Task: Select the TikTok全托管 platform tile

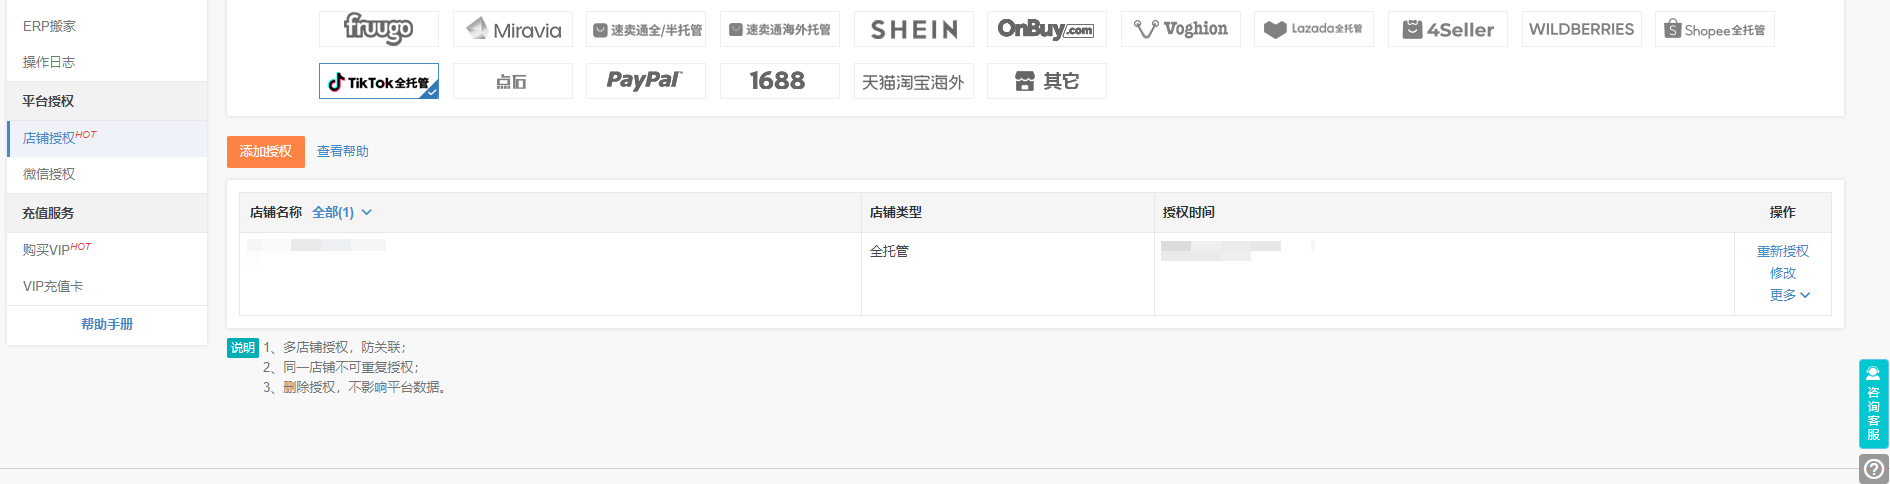Action: [x=379, y=81]
